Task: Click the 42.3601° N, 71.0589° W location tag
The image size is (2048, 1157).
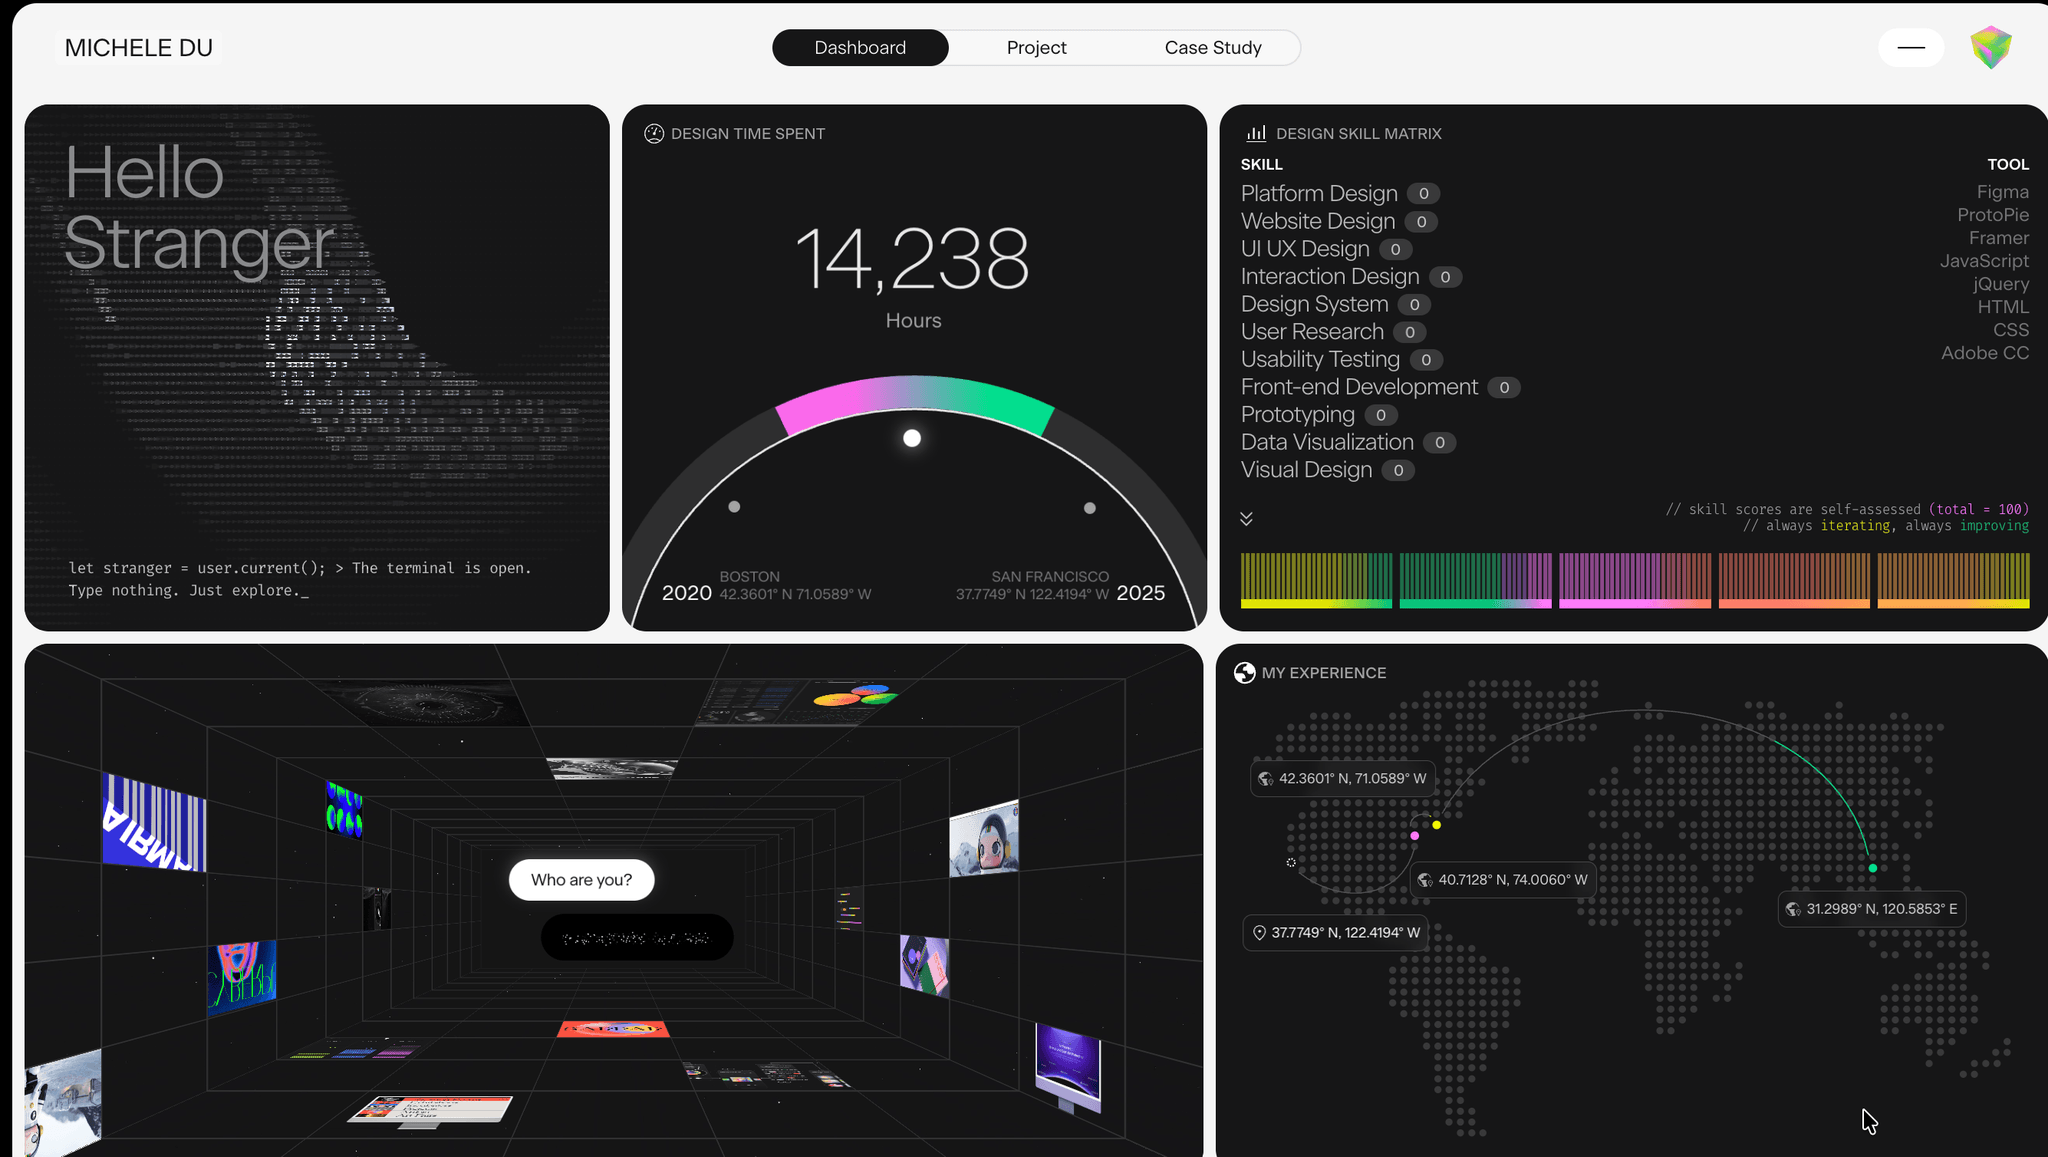Action: click(1342, 778)
